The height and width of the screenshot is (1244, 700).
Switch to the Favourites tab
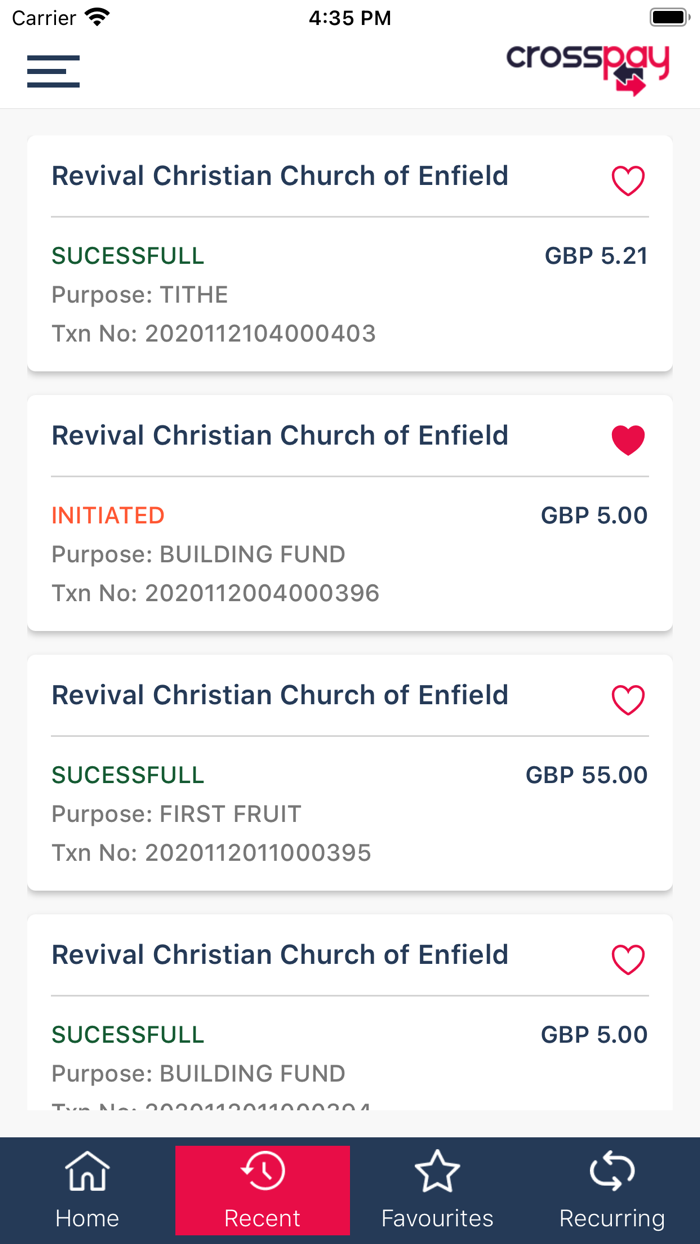[x=437, y=1190]
